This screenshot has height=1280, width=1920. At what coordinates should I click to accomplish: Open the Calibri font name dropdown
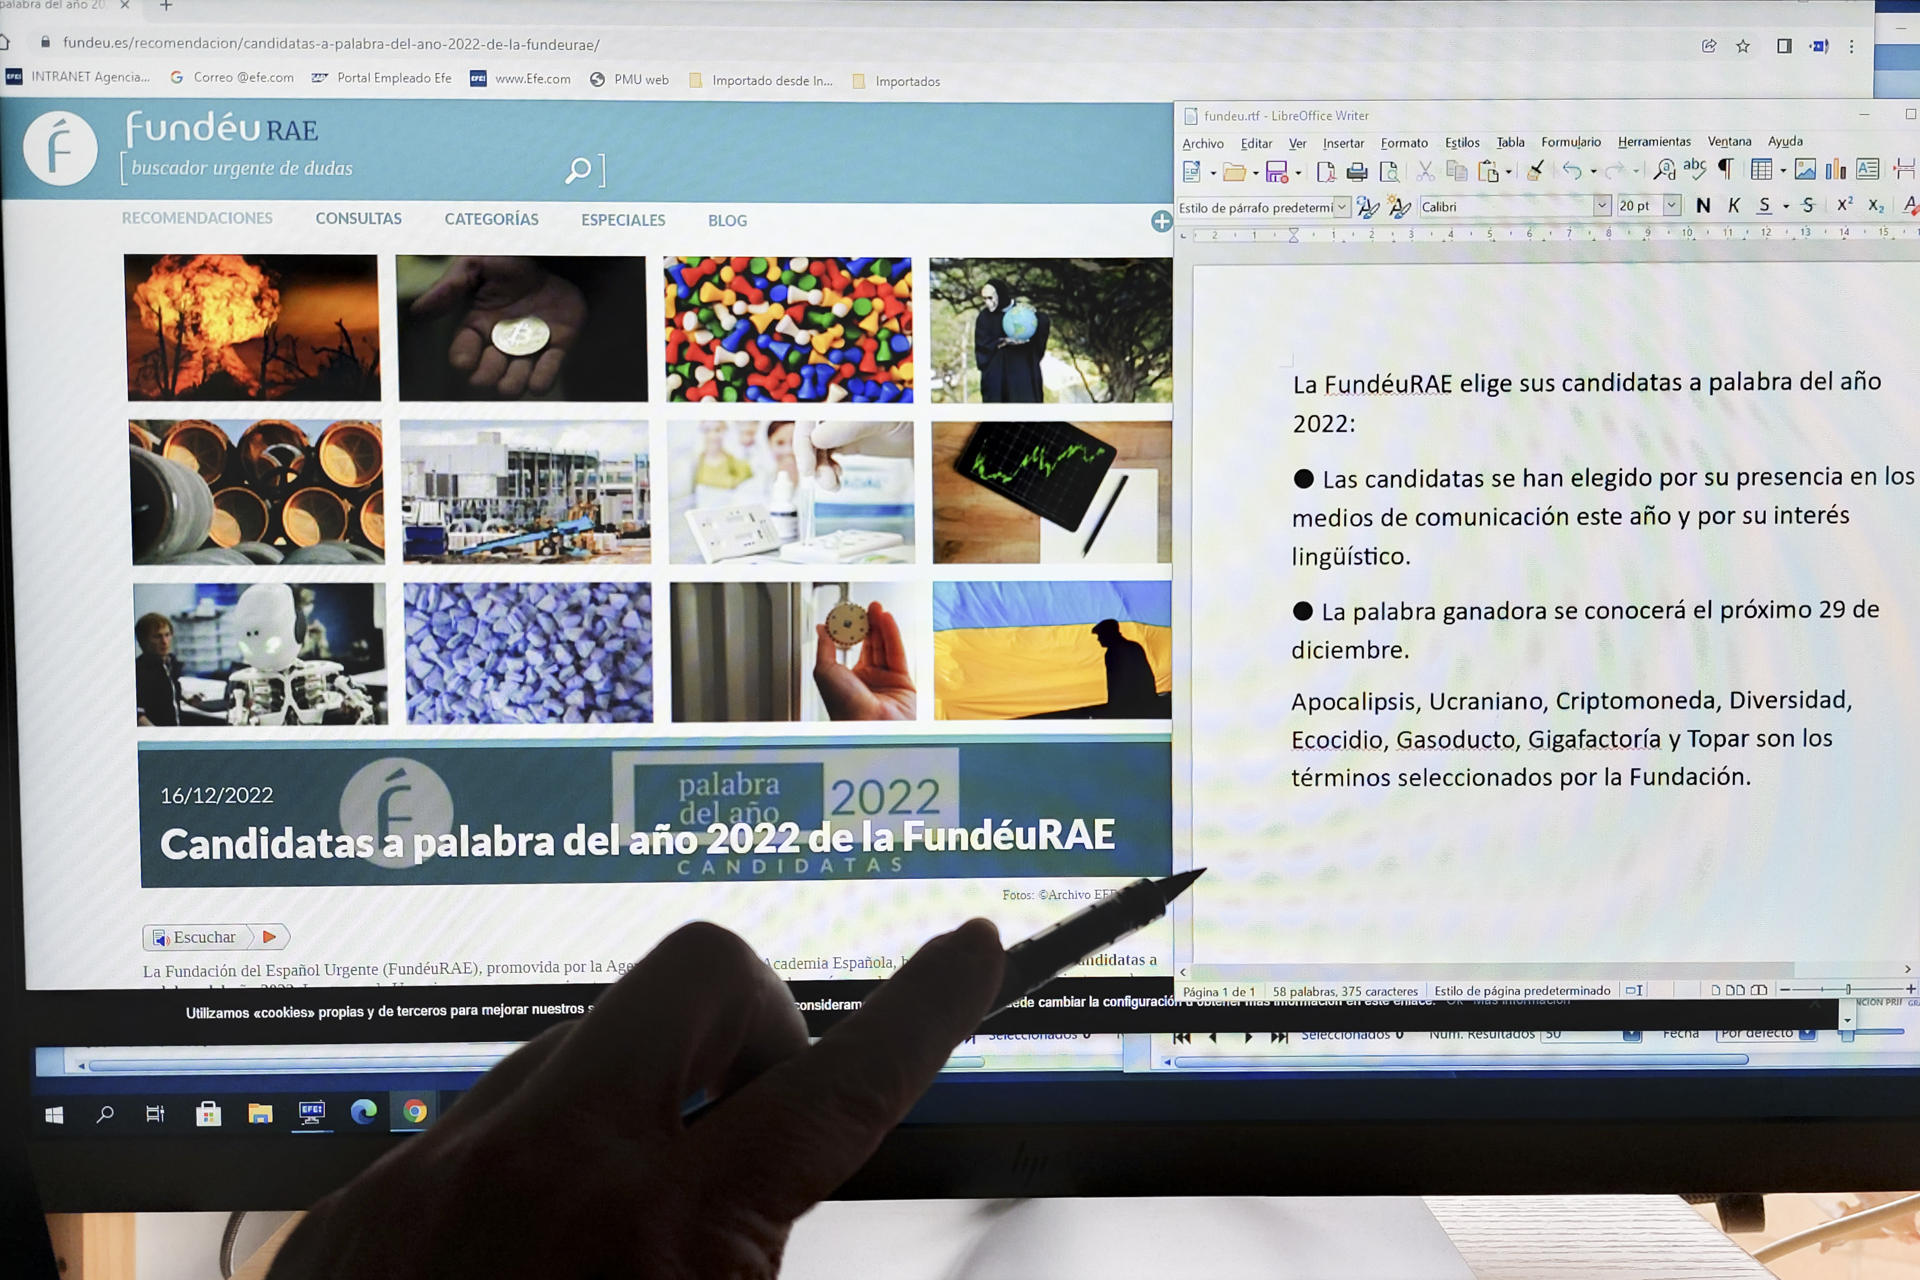[1602, 206]
